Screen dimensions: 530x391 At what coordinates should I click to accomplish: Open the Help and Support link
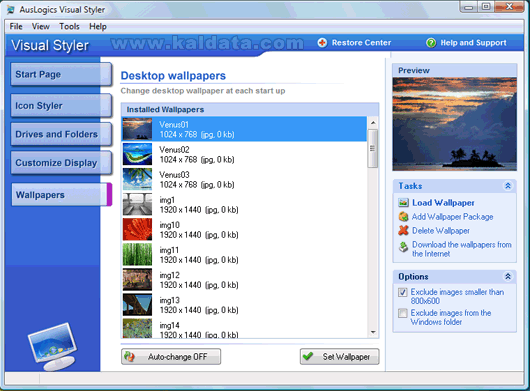point(473,43)
